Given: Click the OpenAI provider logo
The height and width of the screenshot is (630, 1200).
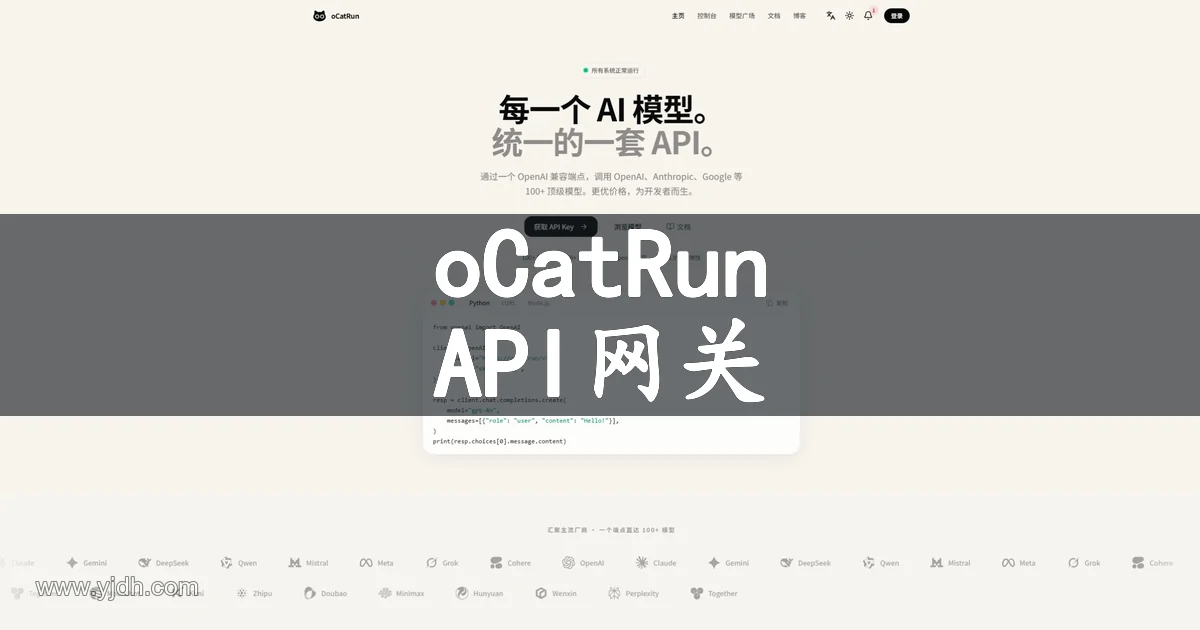Looking at the screenshot, I should (x=583, y=563).
